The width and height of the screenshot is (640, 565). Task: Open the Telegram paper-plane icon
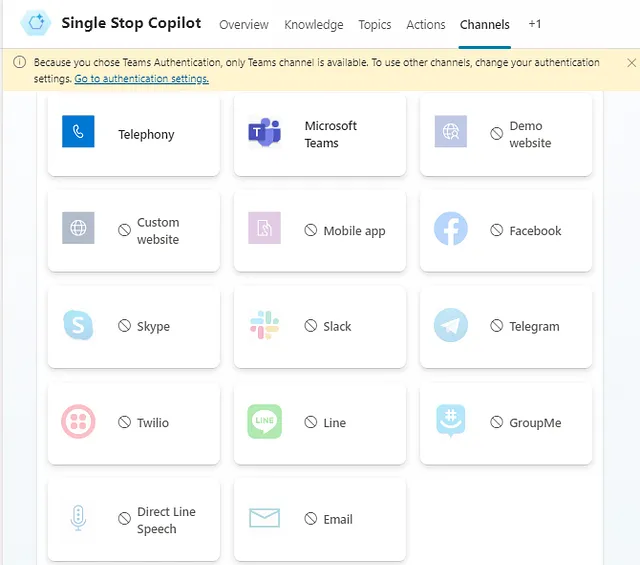(451, 325)
